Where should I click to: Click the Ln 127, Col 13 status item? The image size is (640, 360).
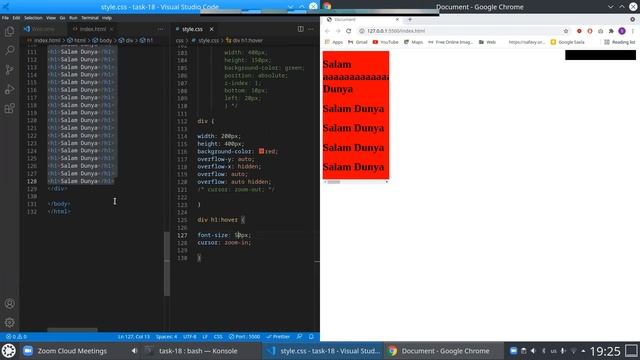point(134,337)
